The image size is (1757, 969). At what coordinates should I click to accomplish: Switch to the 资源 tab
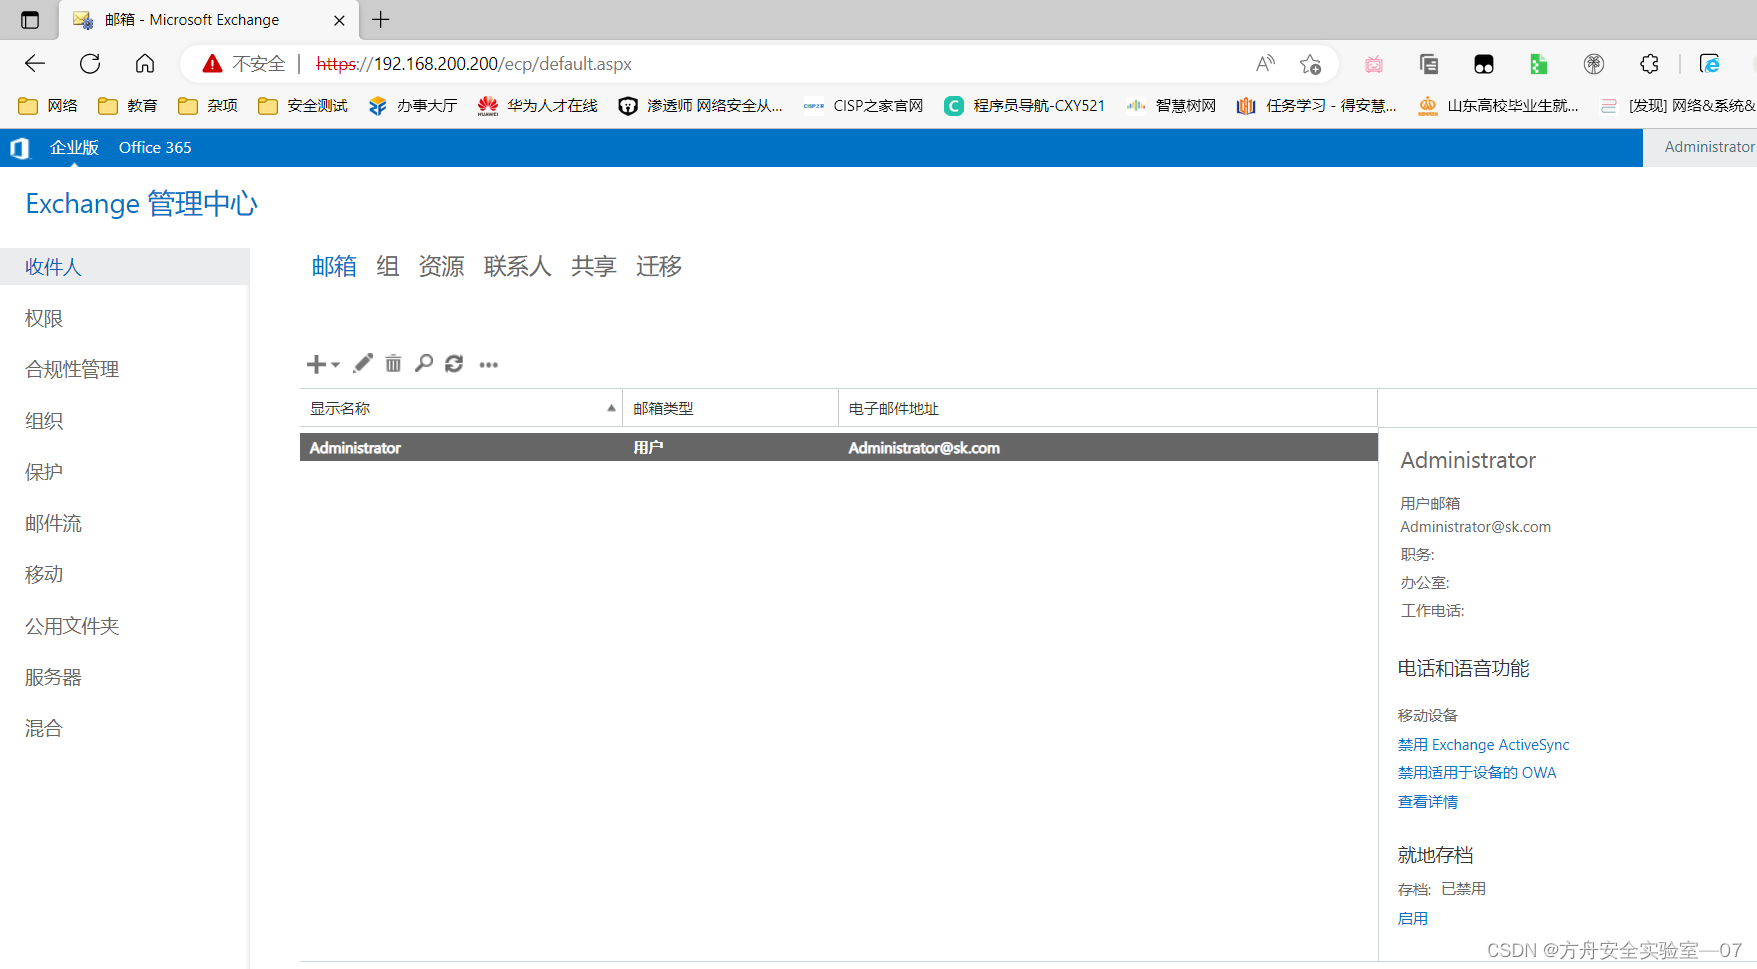coord(441,266)
